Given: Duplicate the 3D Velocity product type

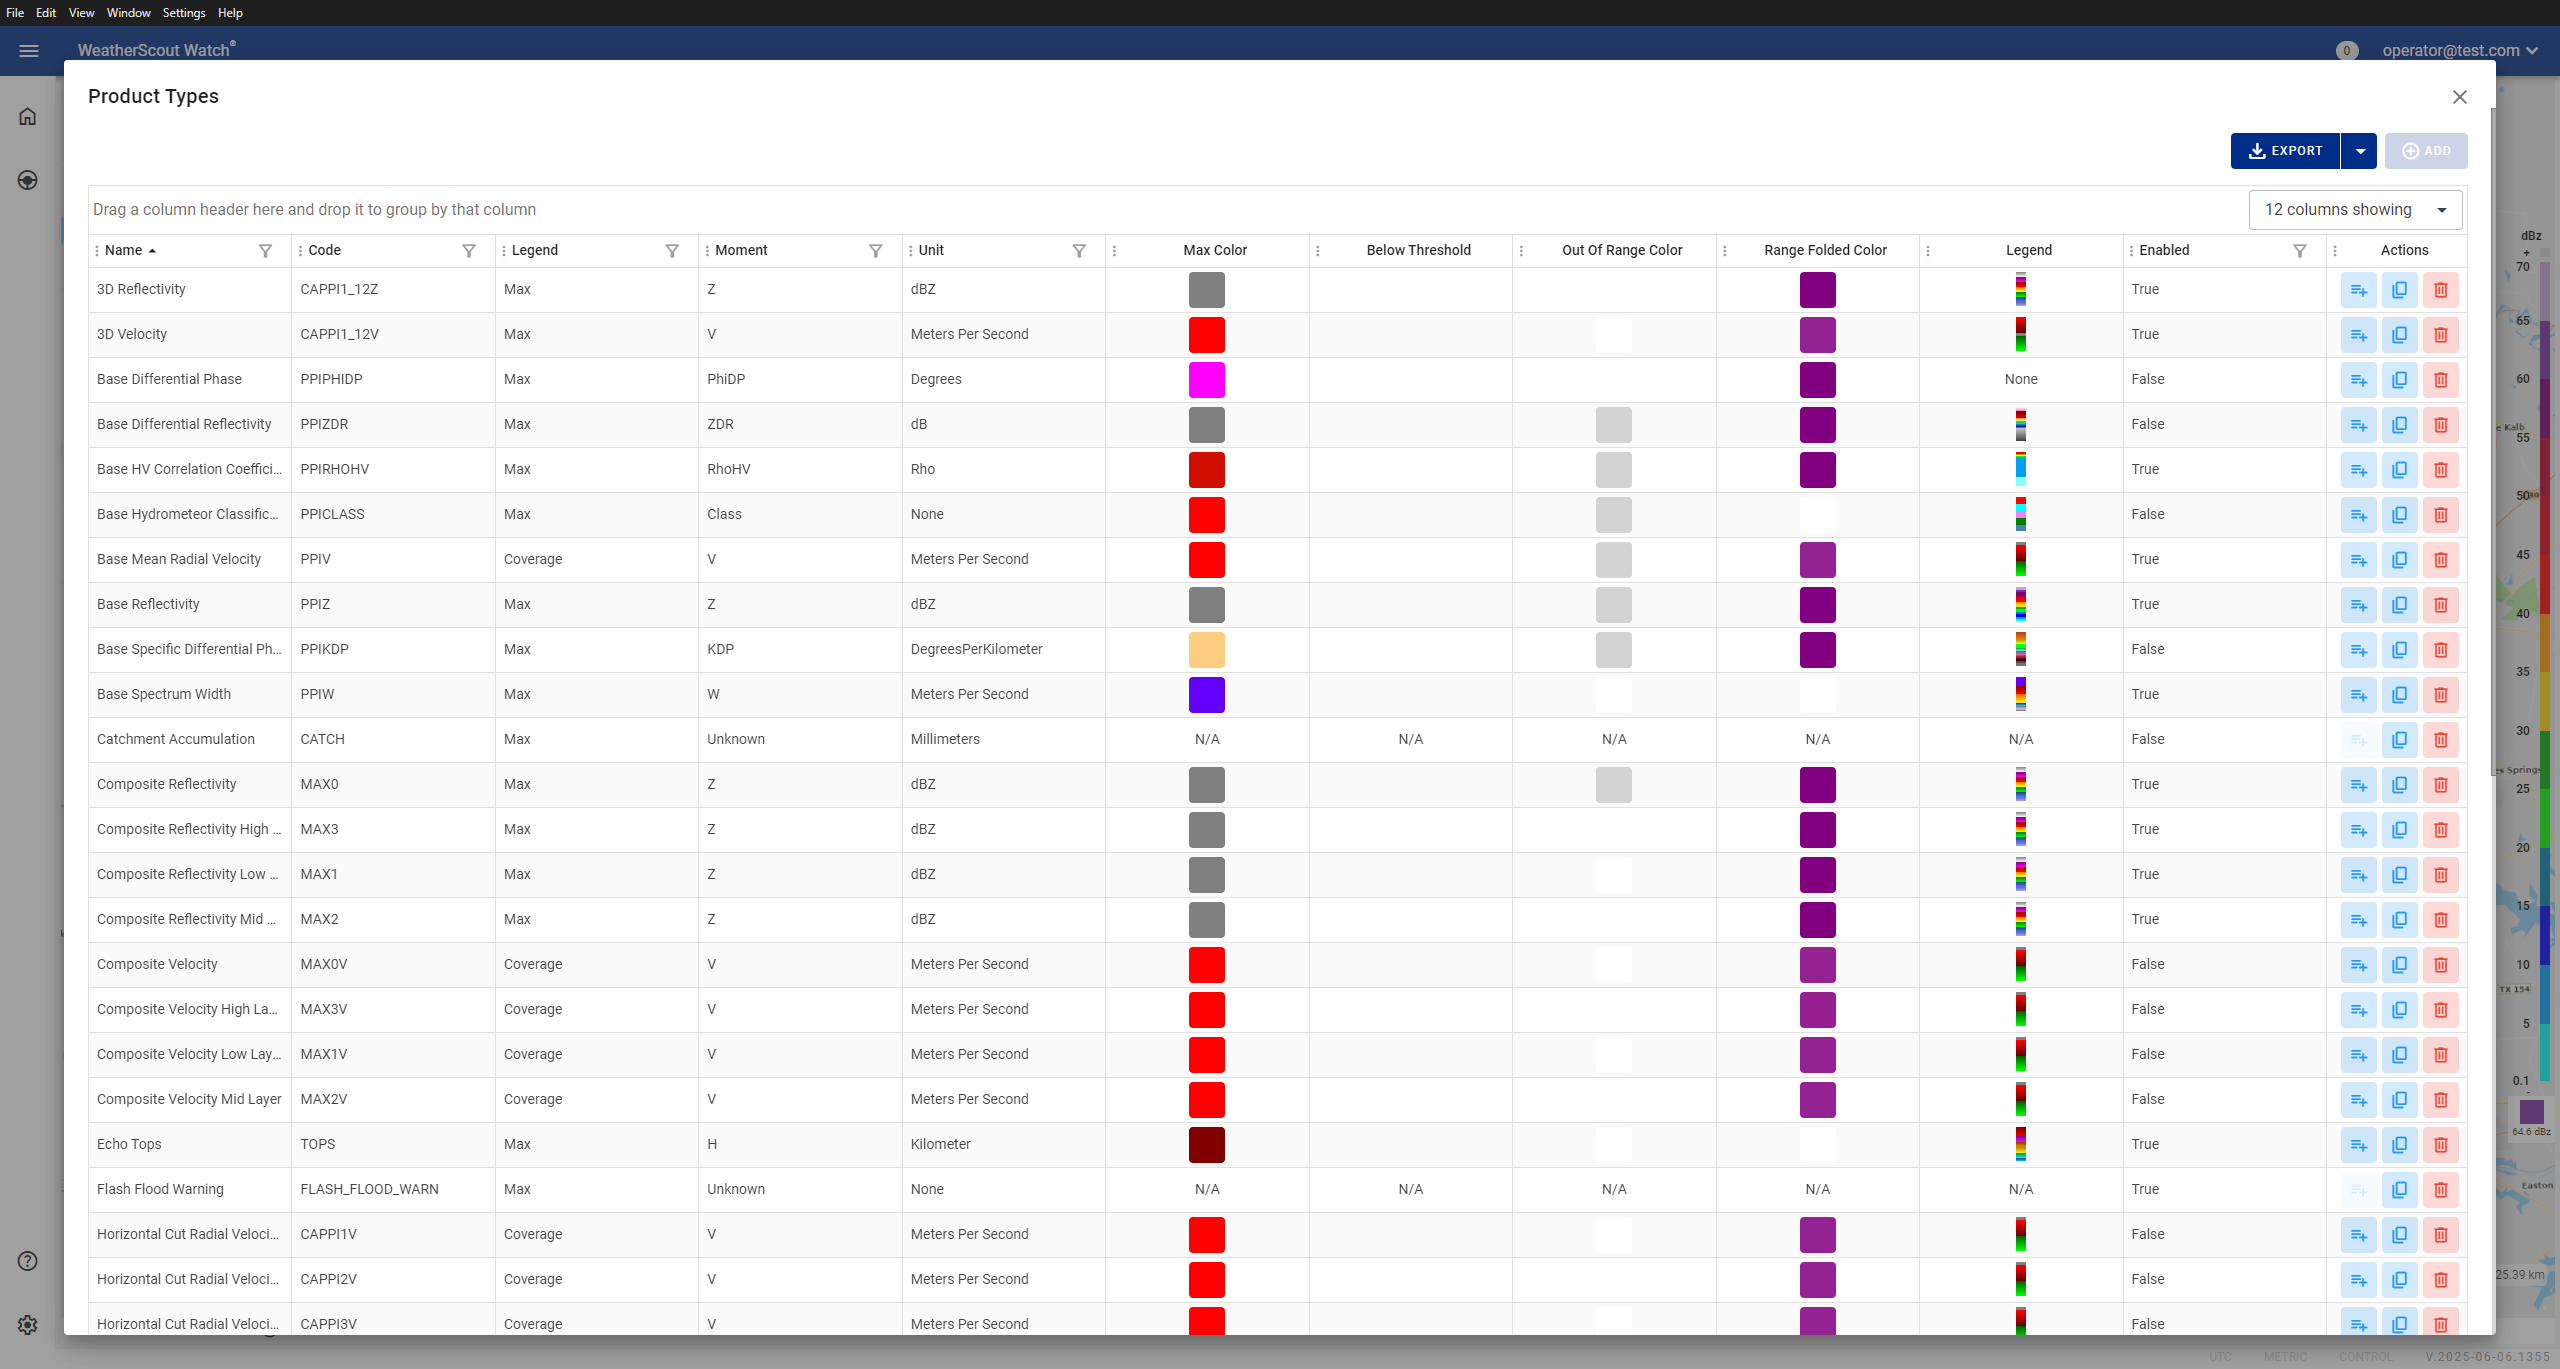Looking at the screenshot, I should (2399, 335).
